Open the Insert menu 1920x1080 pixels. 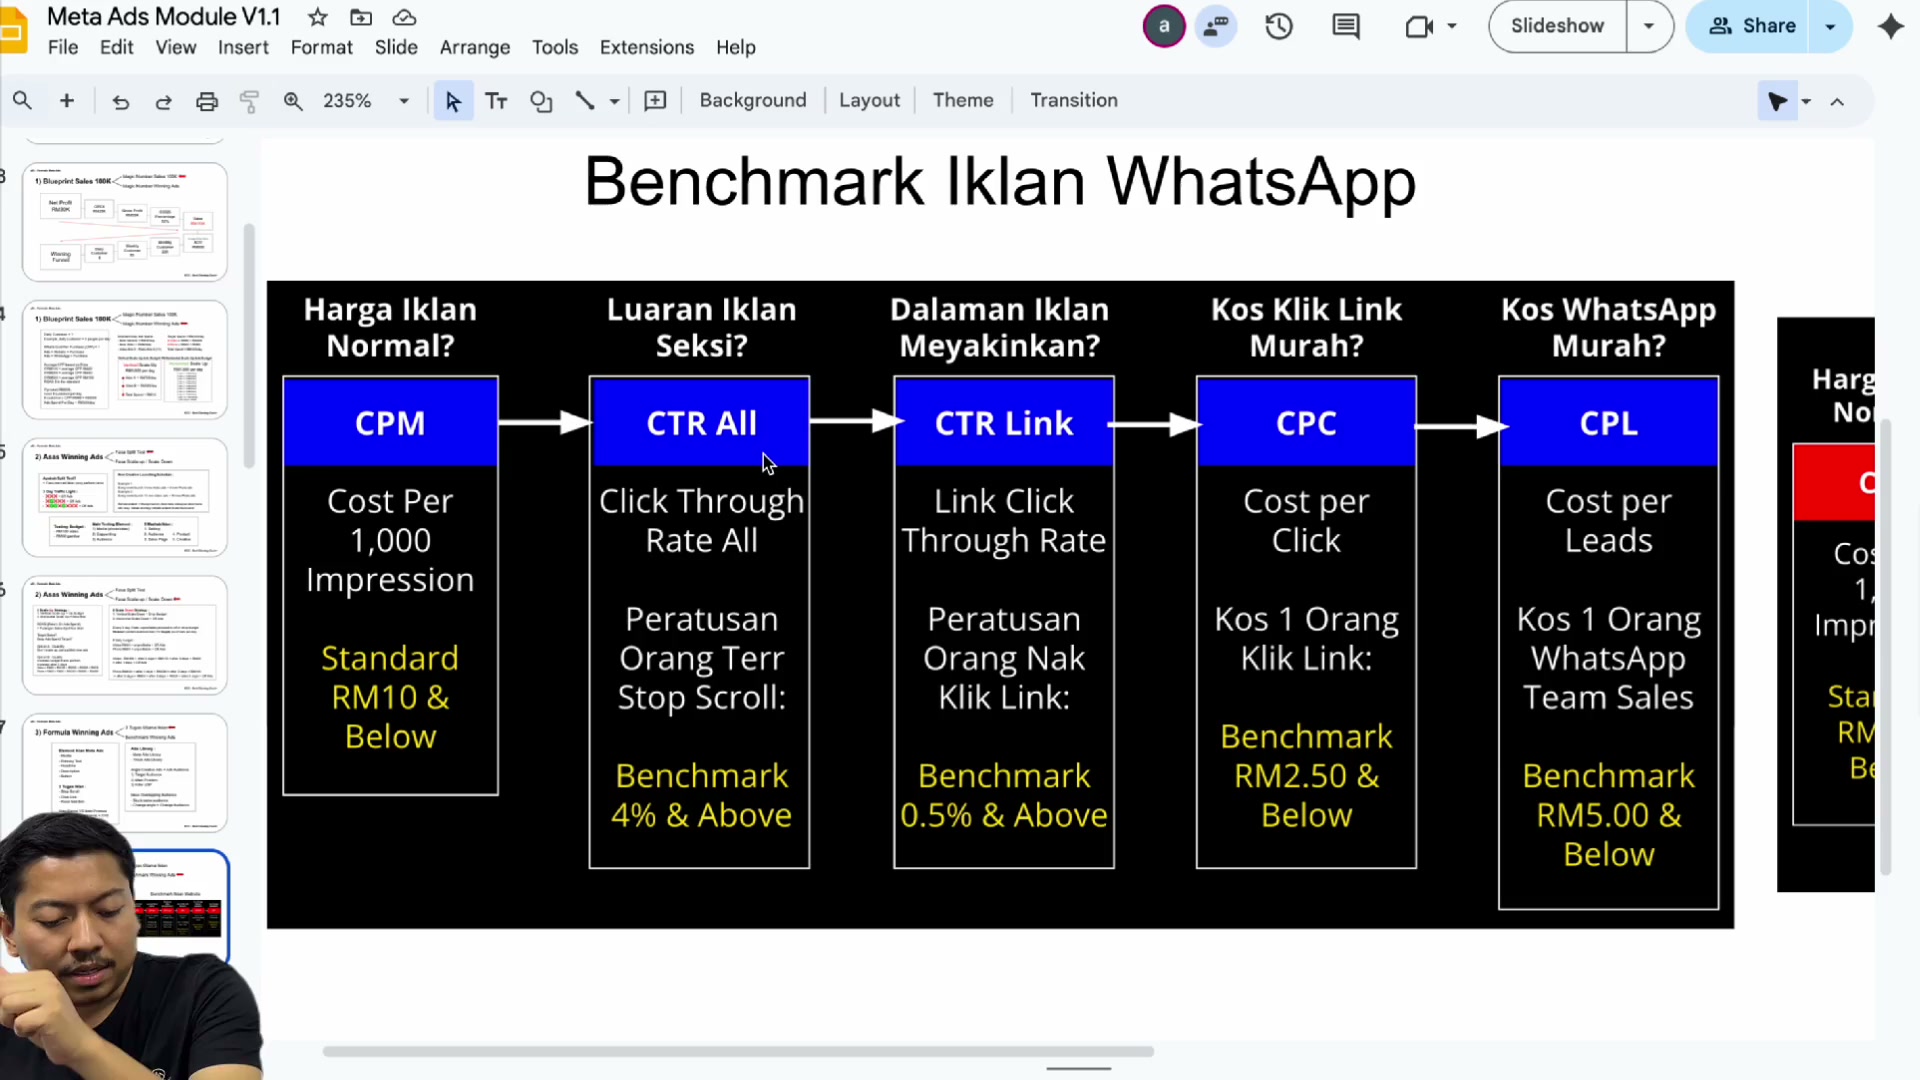(x=243, y=47)
